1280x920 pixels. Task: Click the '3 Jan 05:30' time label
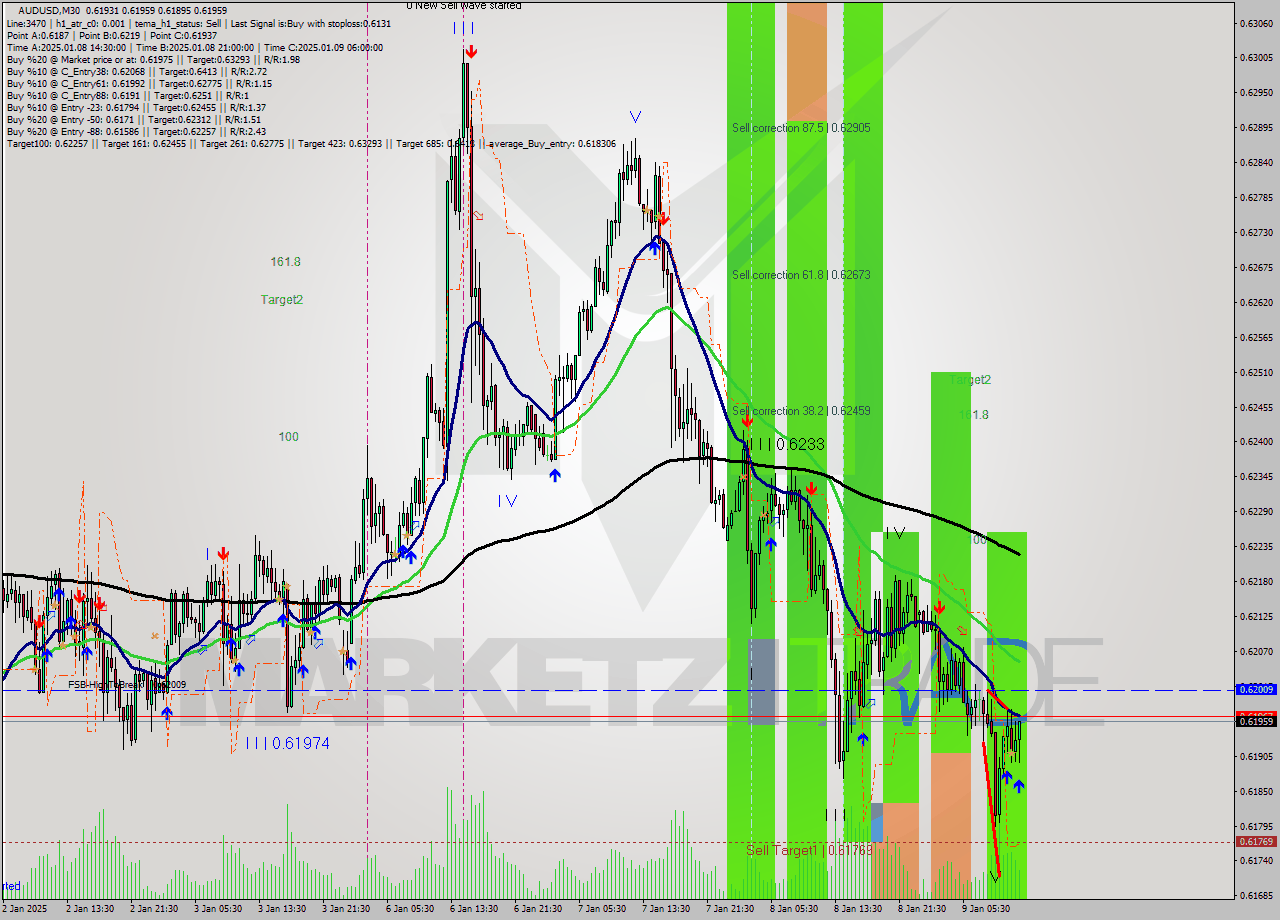(x=218, y=909)
